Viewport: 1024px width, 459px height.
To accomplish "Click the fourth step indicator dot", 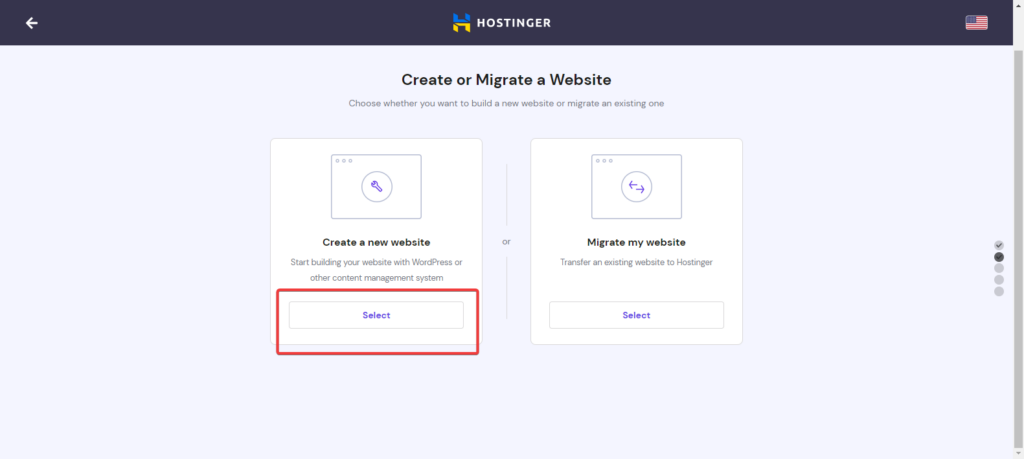I will click(x=999, y=280).
